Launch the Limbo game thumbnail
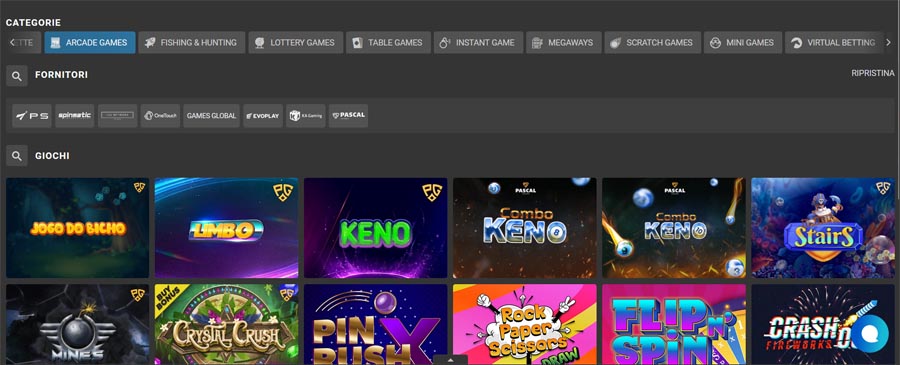This screenshot has width=900, height=365. (226, 228)
